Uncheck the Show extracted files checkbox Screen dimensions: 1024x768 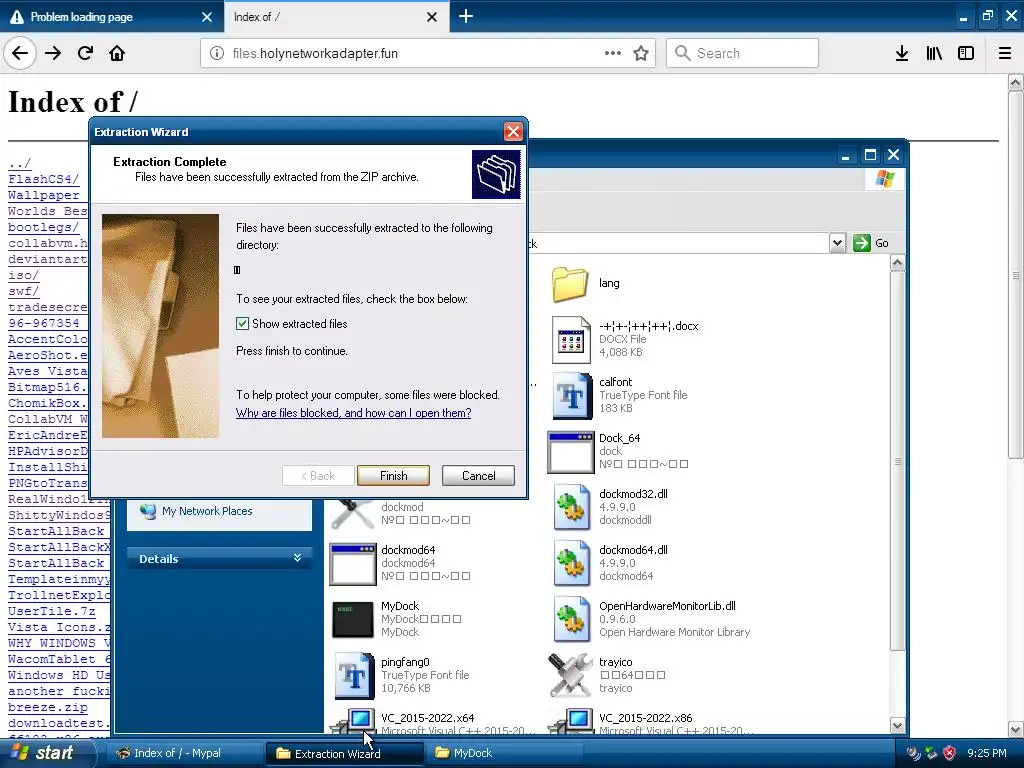[x=242, y=324]
